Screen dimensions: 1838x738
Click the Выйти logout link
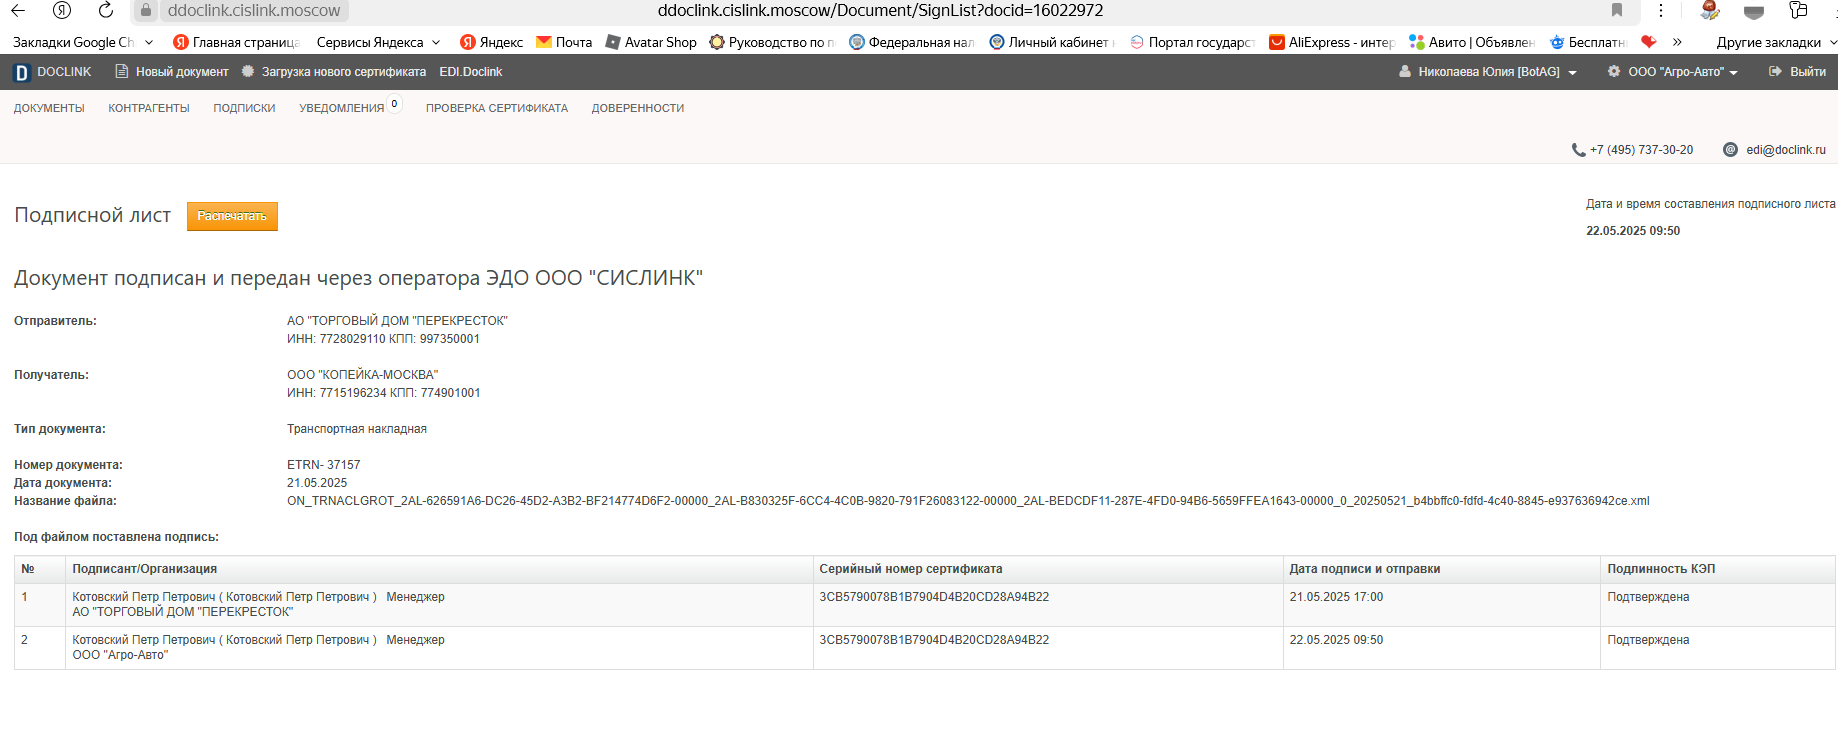point(1808,72)
